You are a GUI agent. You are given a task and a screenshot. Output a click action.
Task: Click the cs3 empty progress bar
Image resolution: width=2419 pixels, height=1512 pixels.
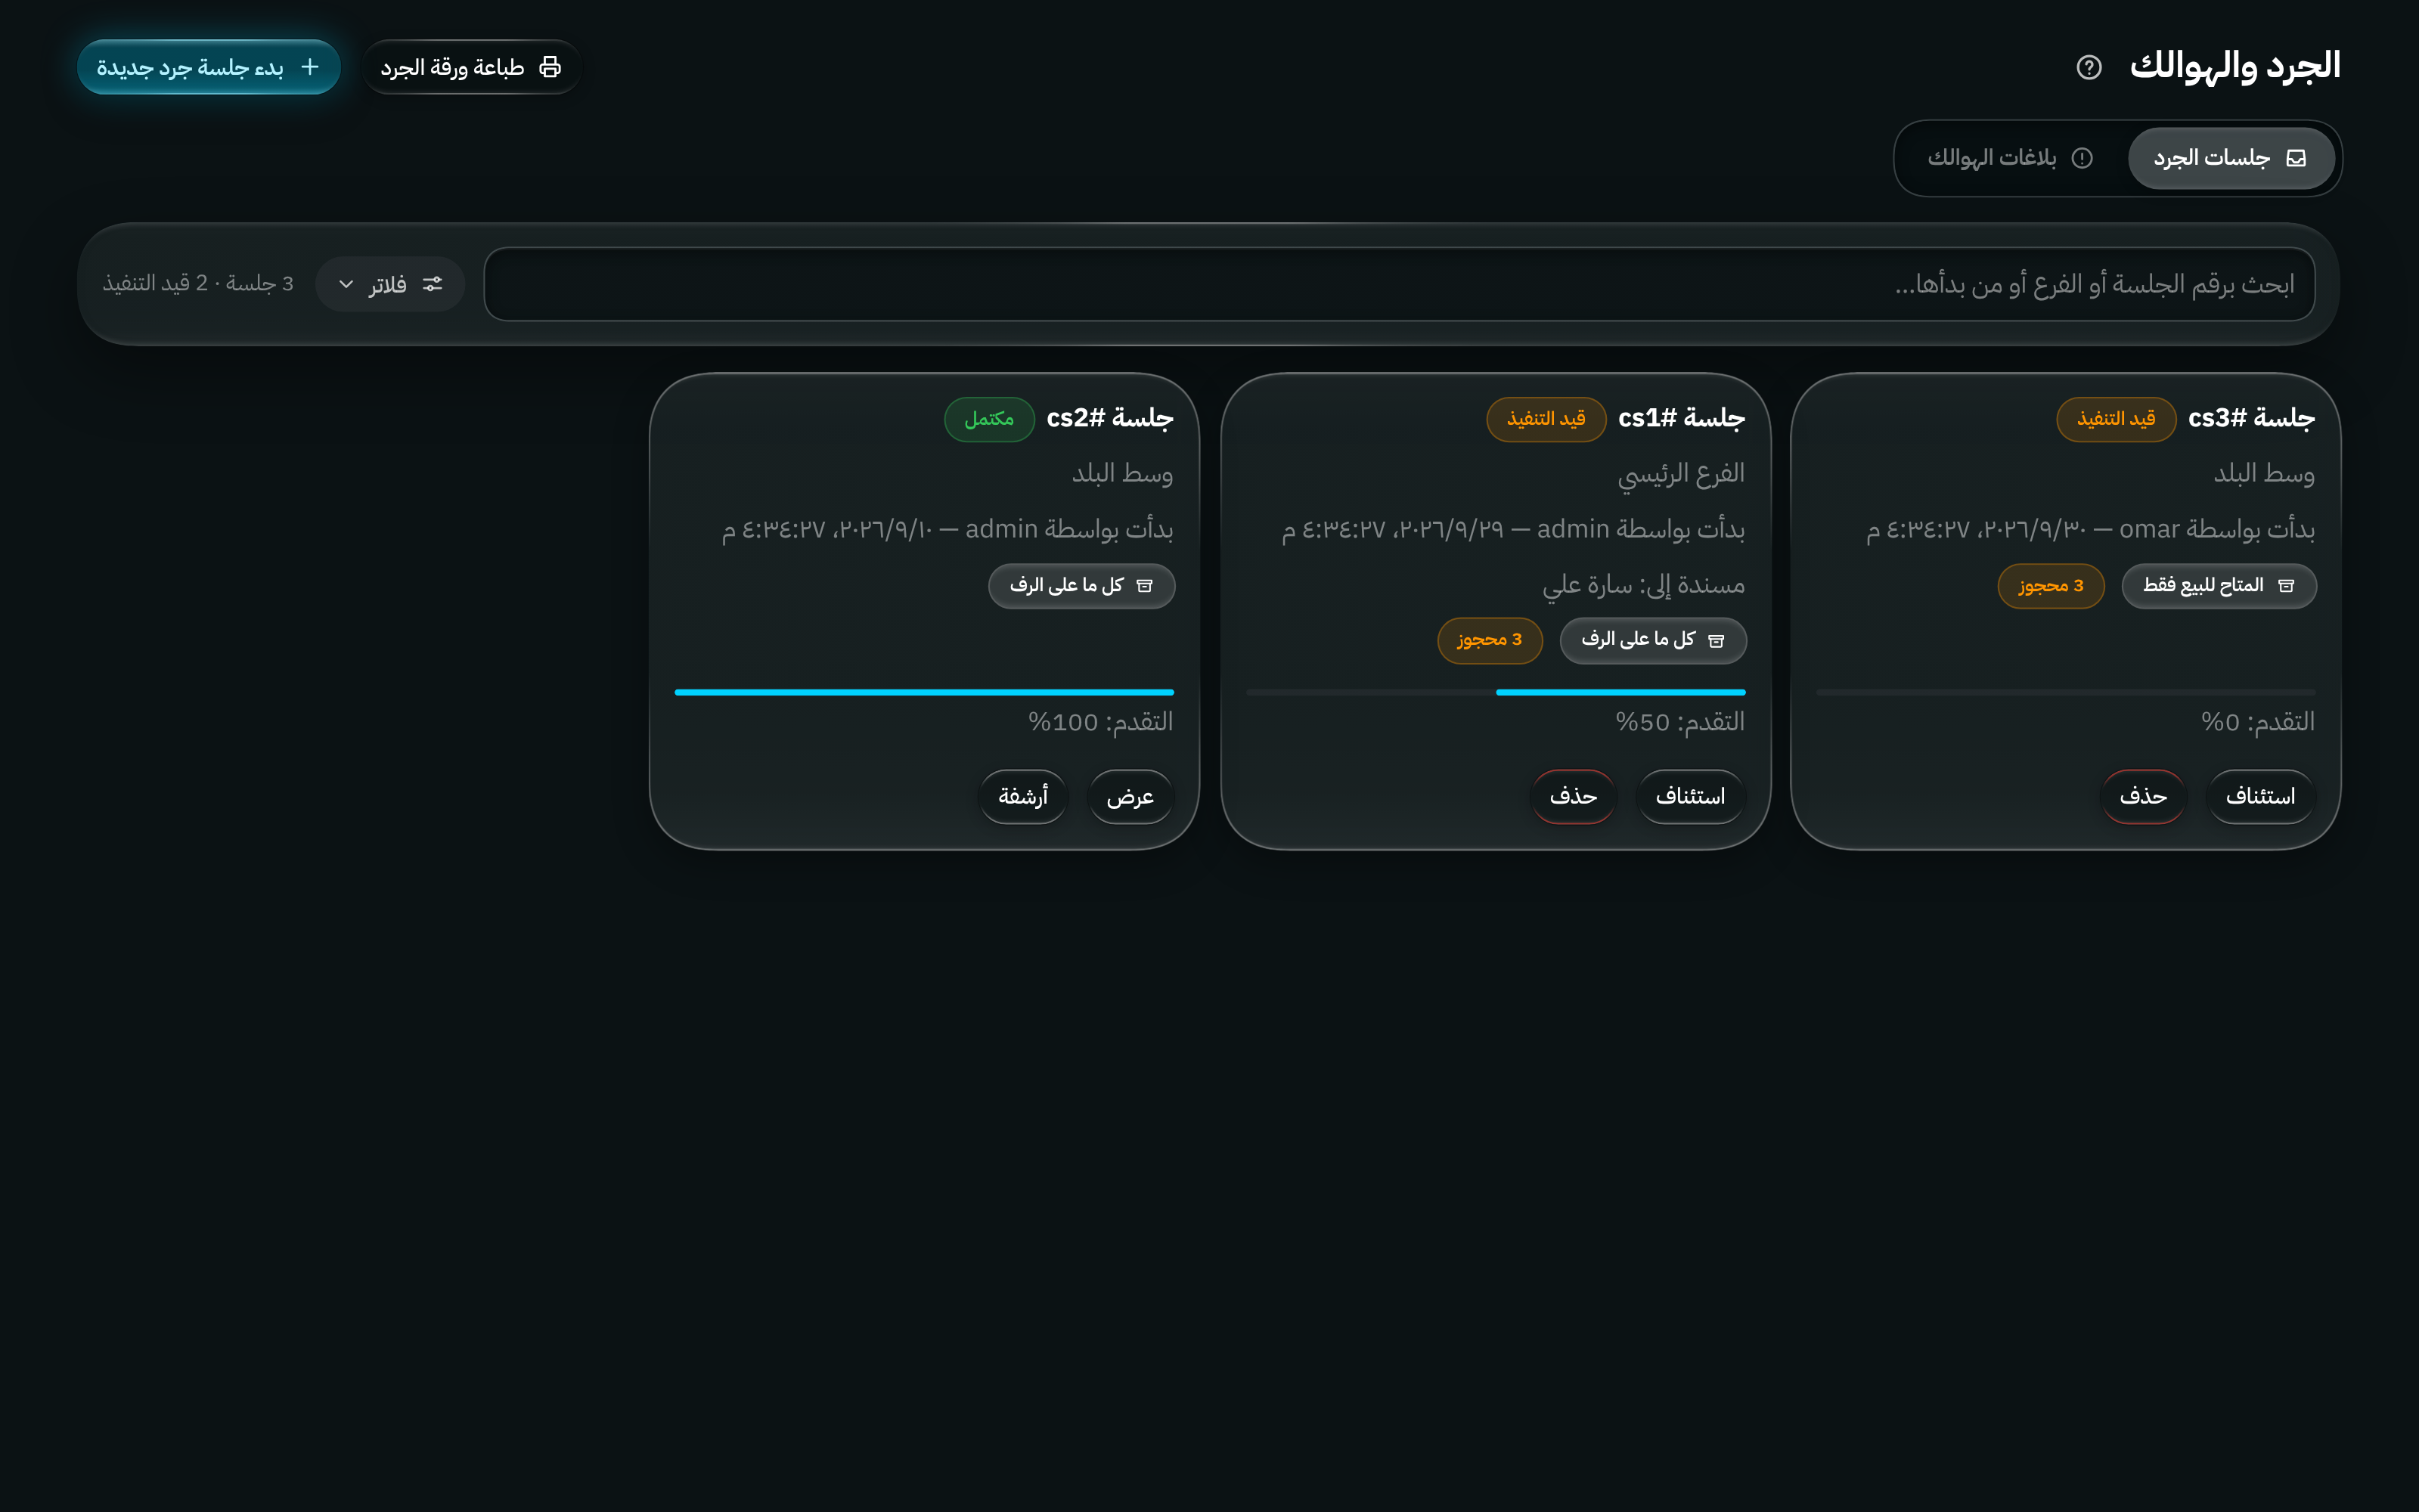[x=2066, y=692]
